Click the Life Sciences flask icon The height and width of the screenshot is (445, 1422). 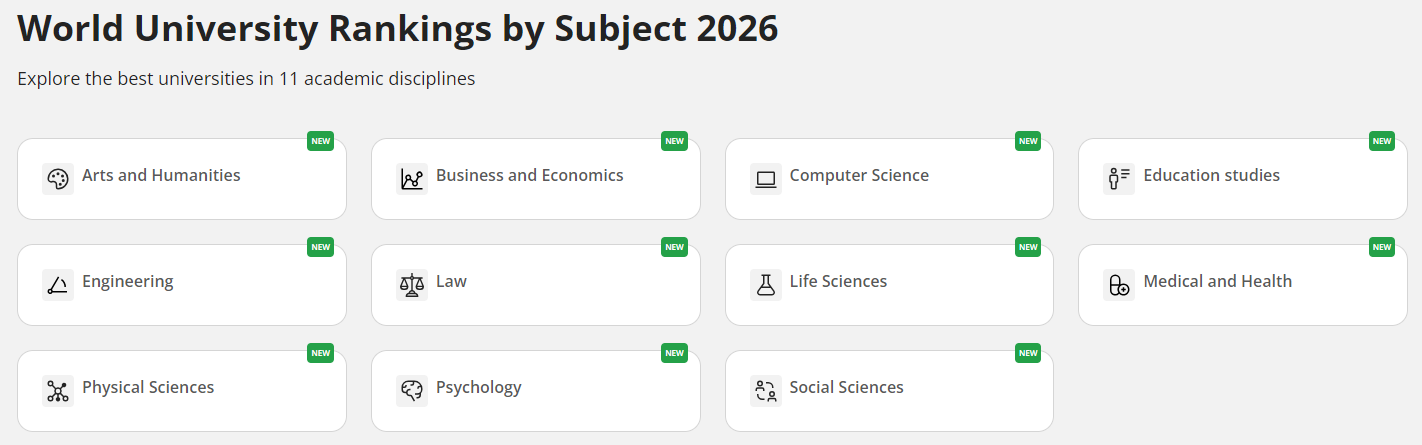[x=766, y=285]
